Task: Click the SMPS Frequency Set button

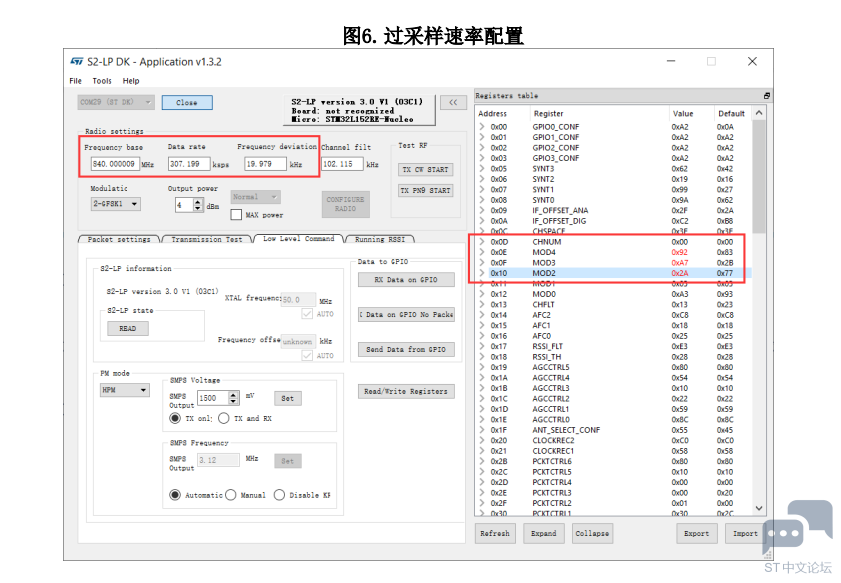Action: [x=287, y=461]
